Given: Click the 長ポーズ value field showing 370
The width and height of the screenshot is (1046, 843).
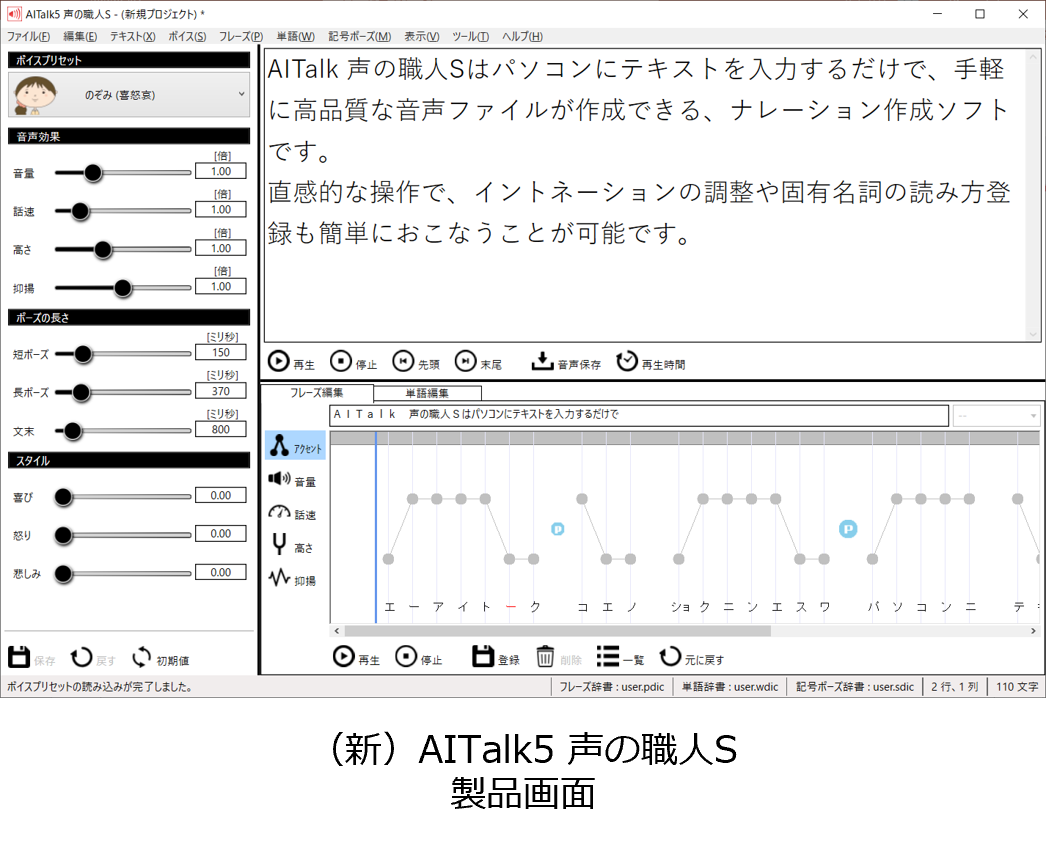Looking at the screenshot, I should point(221,391).
